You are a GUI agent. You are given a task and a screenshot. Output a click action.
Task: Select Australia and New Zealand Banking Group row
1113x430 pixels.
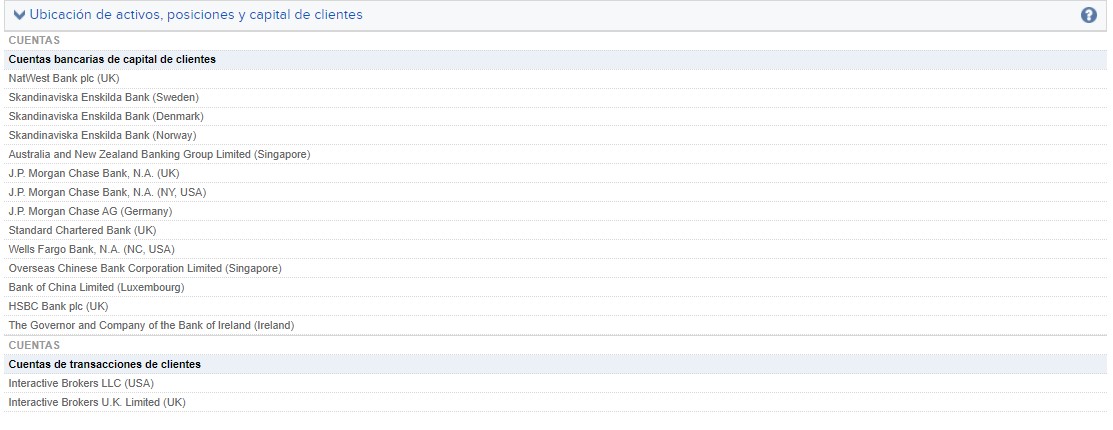159,154
